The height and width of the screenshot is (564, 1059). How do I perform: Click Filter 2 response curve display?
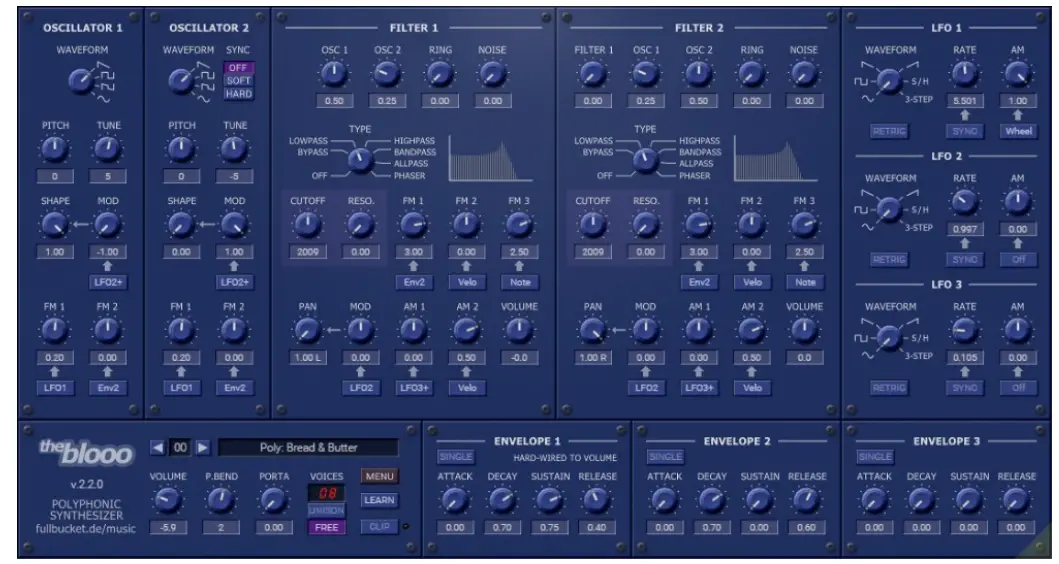[775, 158]
